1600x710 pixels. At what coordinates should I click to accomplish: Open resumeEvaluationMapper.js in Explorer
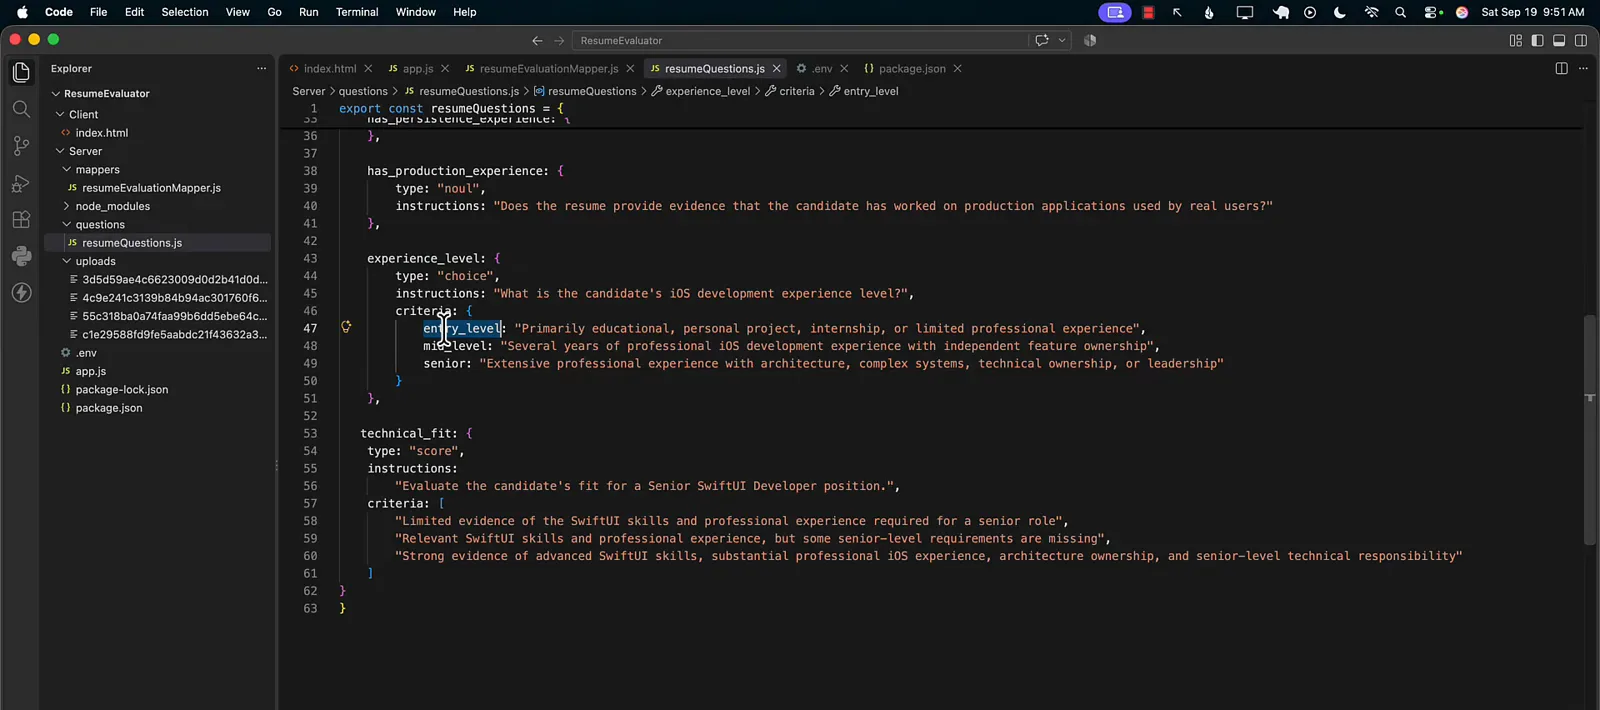tap(151, 188)
